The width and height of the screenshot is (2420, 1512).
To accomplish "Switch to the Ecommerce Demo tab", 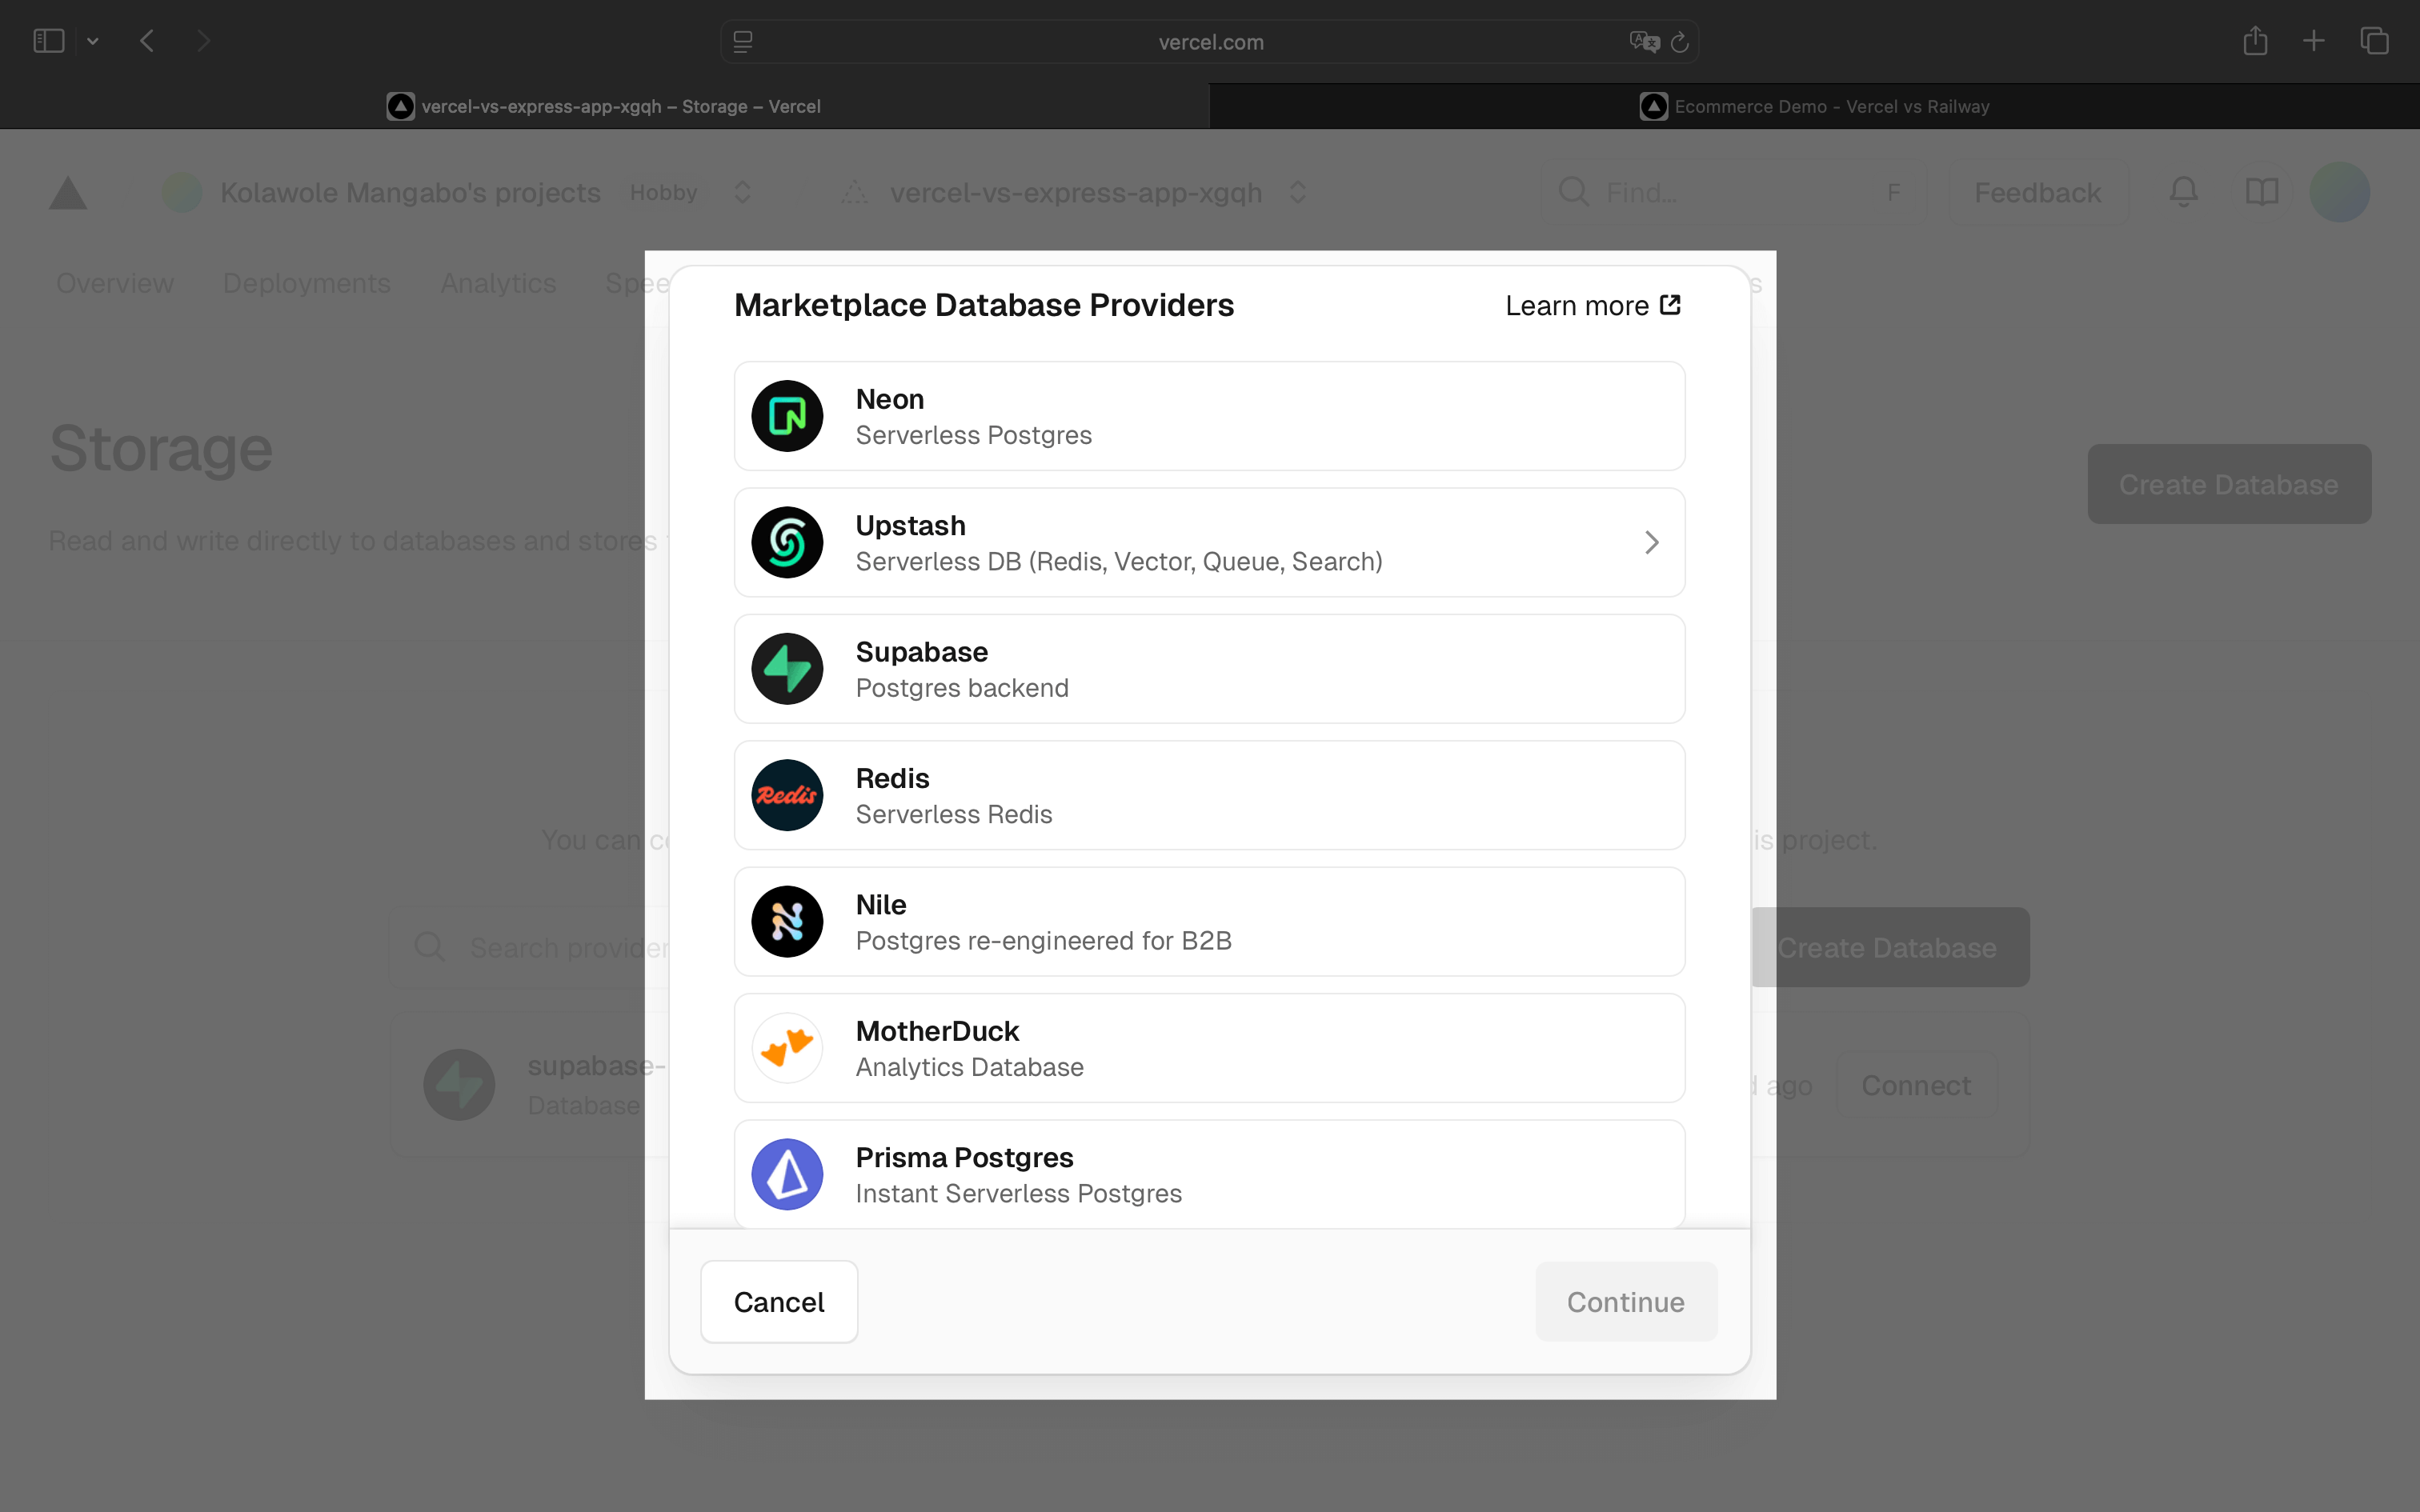I will pyautogui.click(x=1815, y=105).
